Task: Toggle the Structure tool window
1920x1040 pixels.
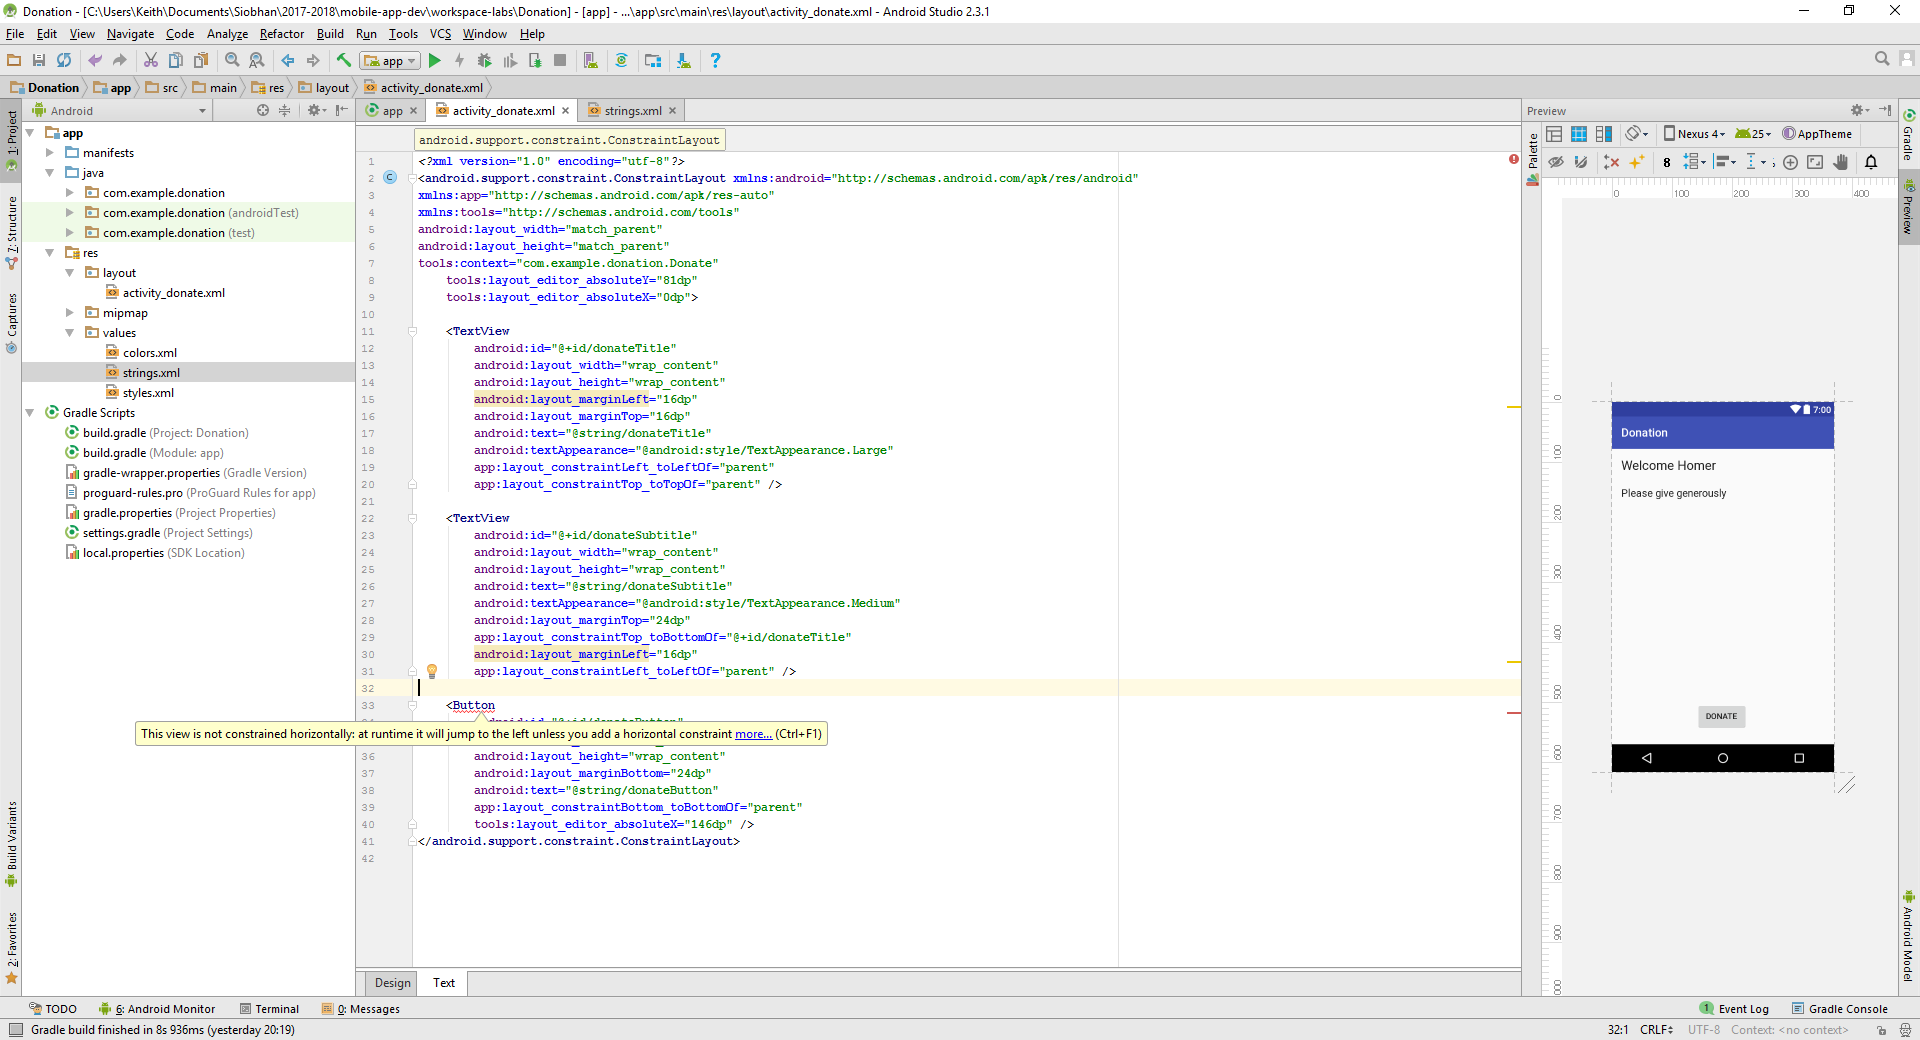Action: coord(12,232)
